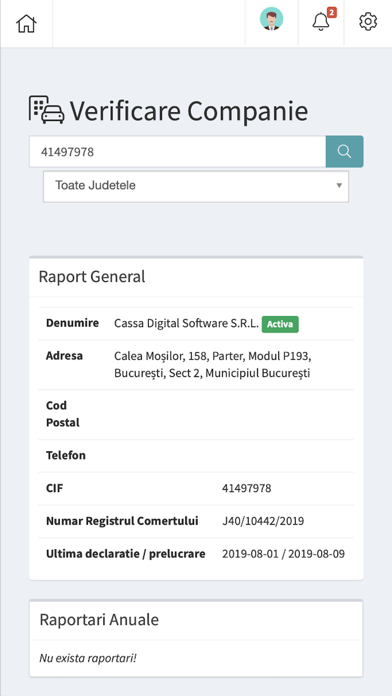The height and width of the screenshot is (696, 392).
Task: Select the Cassa Digital Software S.R.L. name
Action: click(186, 324)
